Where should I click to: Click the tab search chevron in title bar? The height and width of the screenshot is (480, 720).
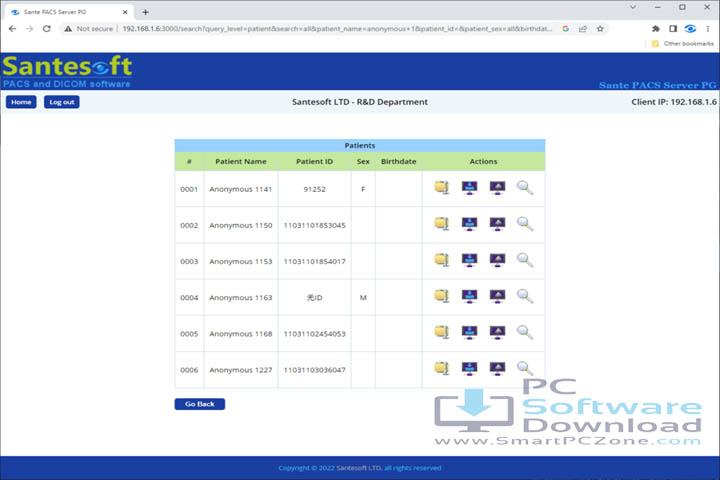pyautogui.click(x=633, y=7)
